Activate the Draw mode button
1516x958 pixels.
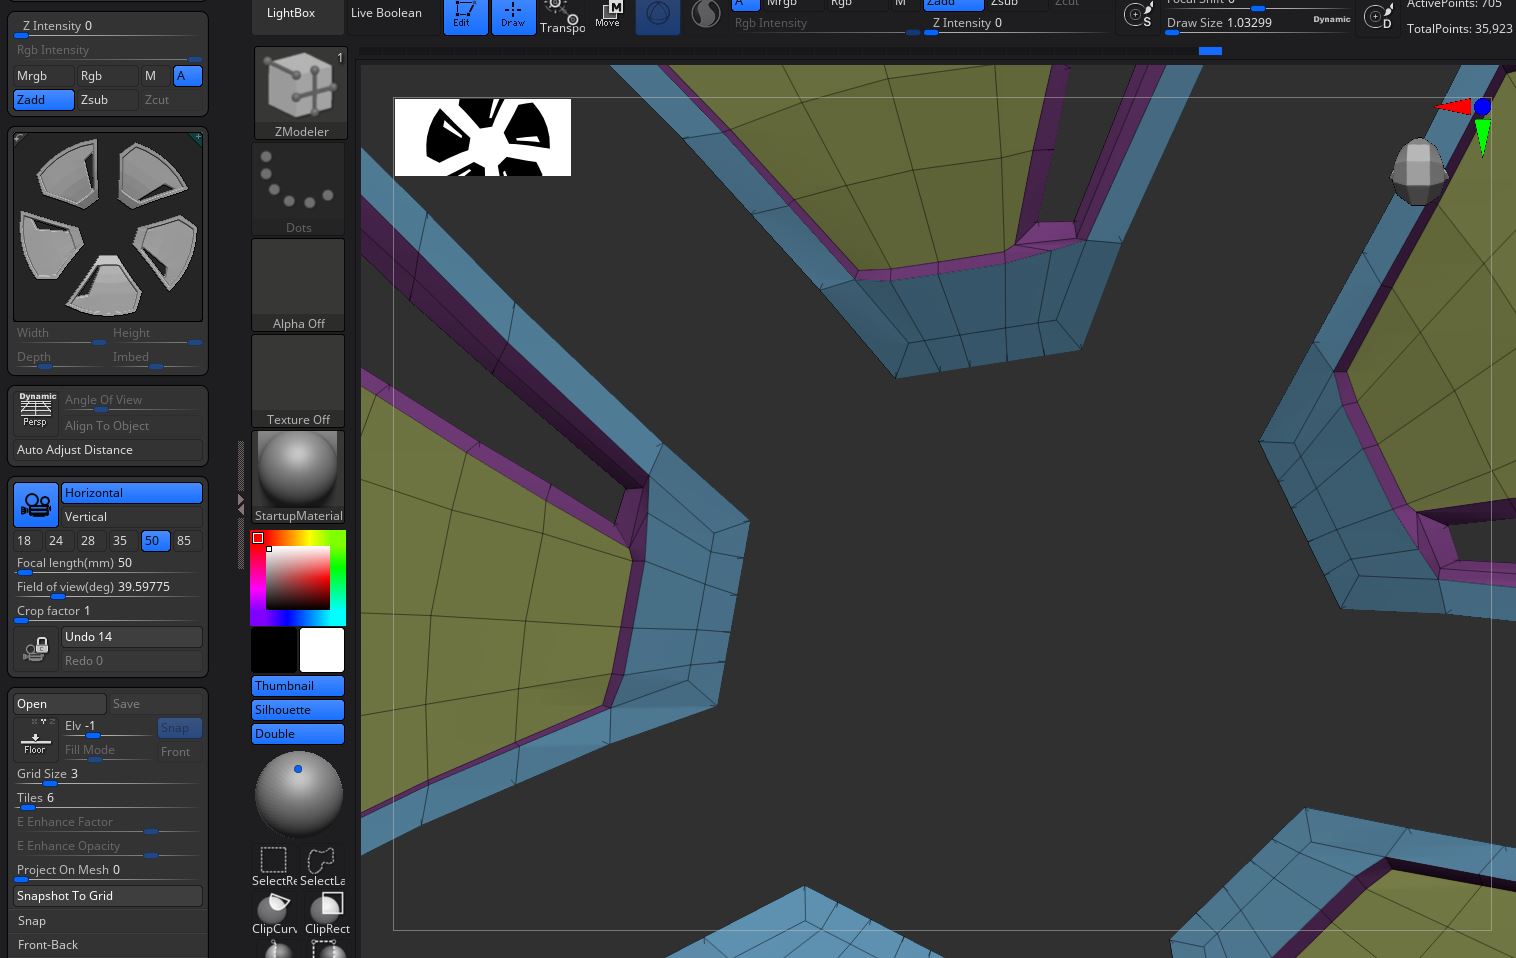[512, 15]
